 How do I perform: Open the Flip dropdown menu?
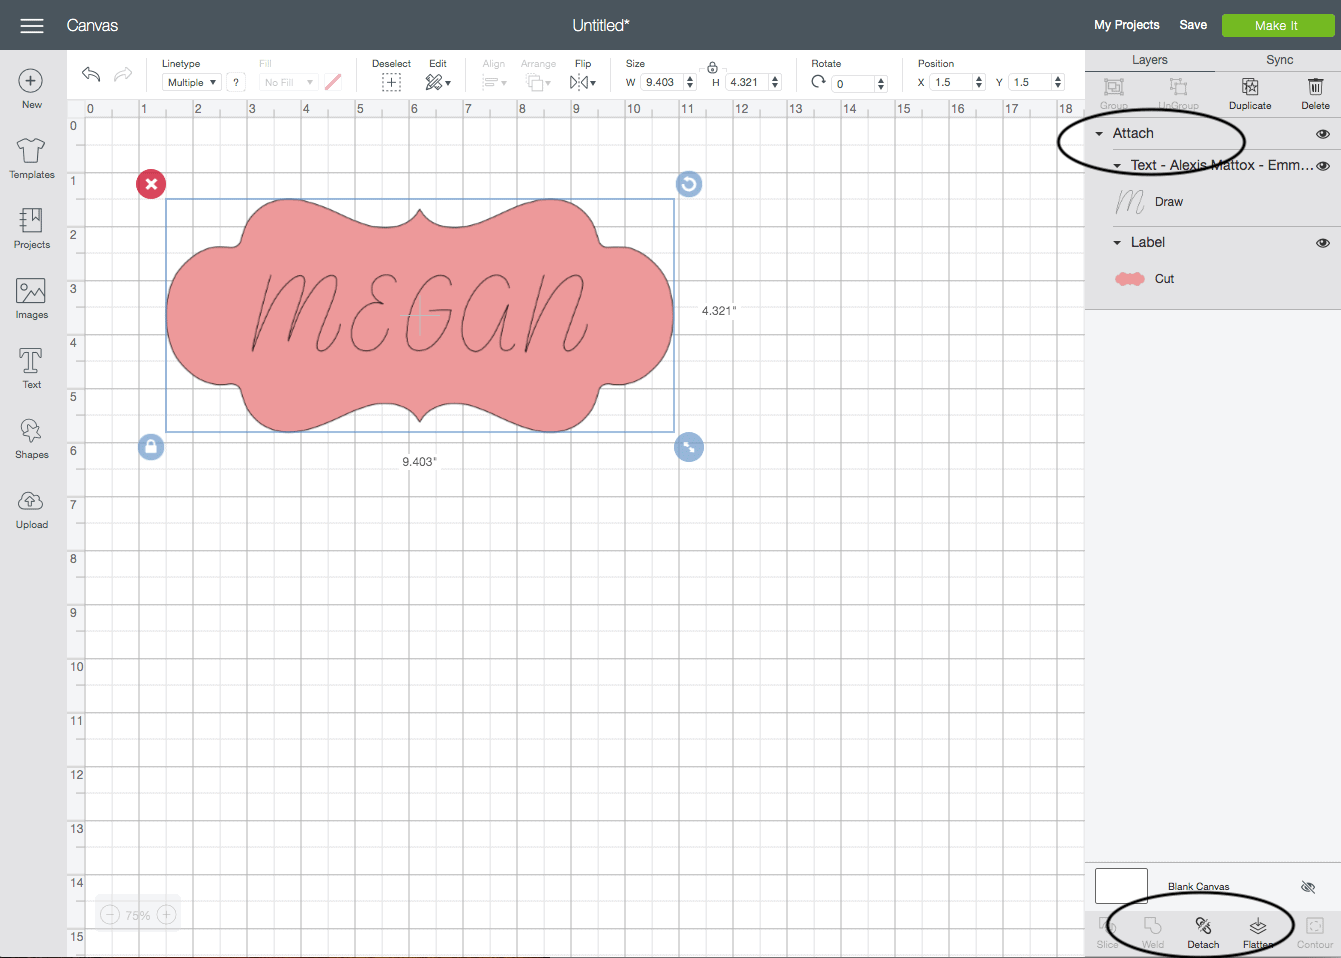tap(582, 83)
